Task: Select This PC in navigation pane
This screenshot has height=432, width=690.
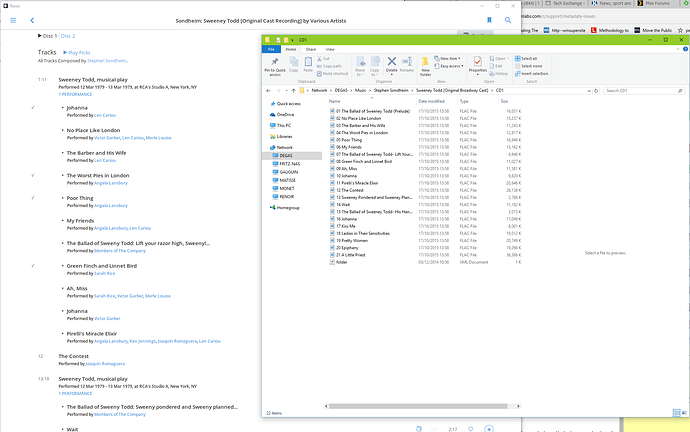Action: 284,125
